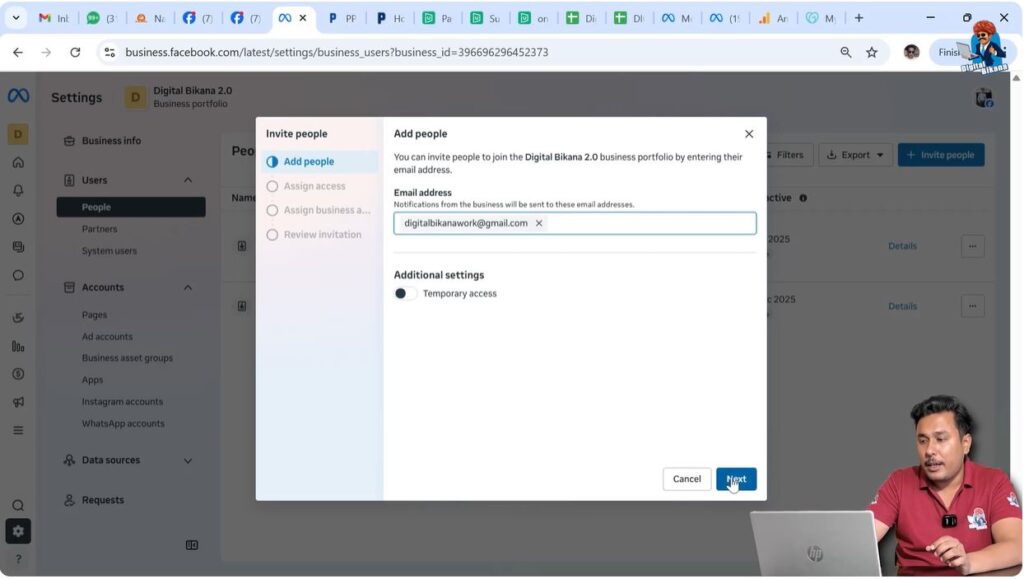The width and height of the screenshot is (1024, 579).
Task: Click Cancel in the invite dialog
Action: (x=686, y=479)
